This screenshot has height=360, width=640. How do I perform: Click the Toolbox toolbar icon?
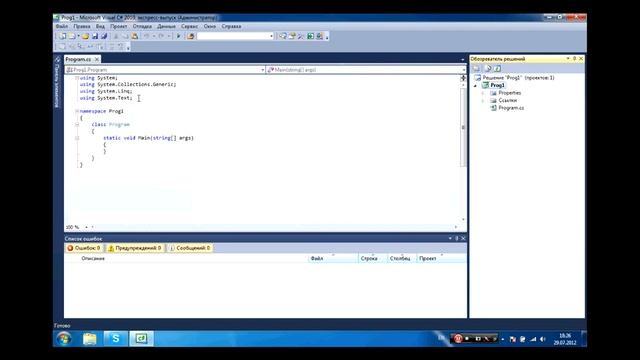[x=301, y=36]
